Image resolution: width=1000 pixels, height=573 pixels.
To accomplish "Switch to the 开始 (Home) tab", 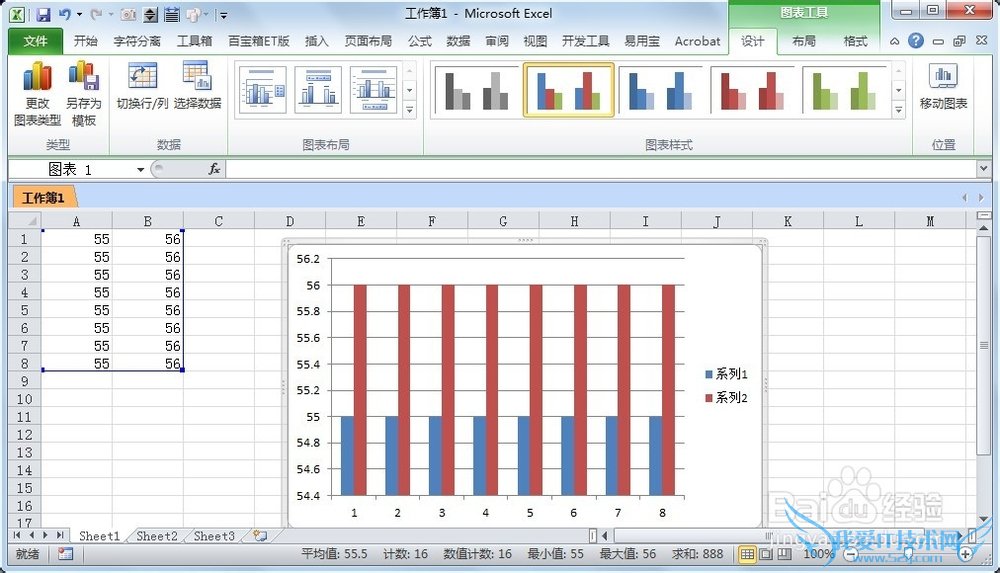I will (85, 41).
